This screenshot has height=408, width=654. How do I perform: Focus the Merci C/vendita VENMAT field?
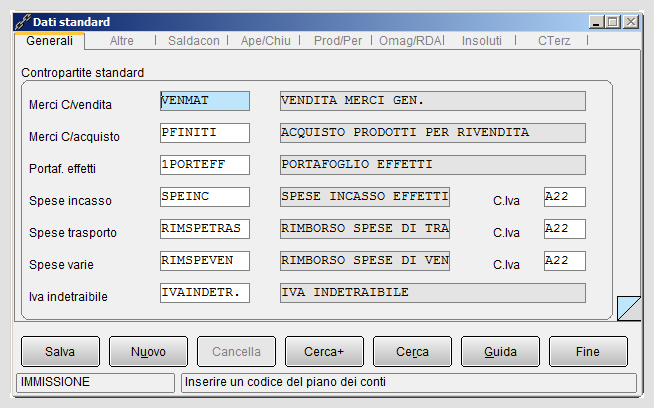coord(205,101)
